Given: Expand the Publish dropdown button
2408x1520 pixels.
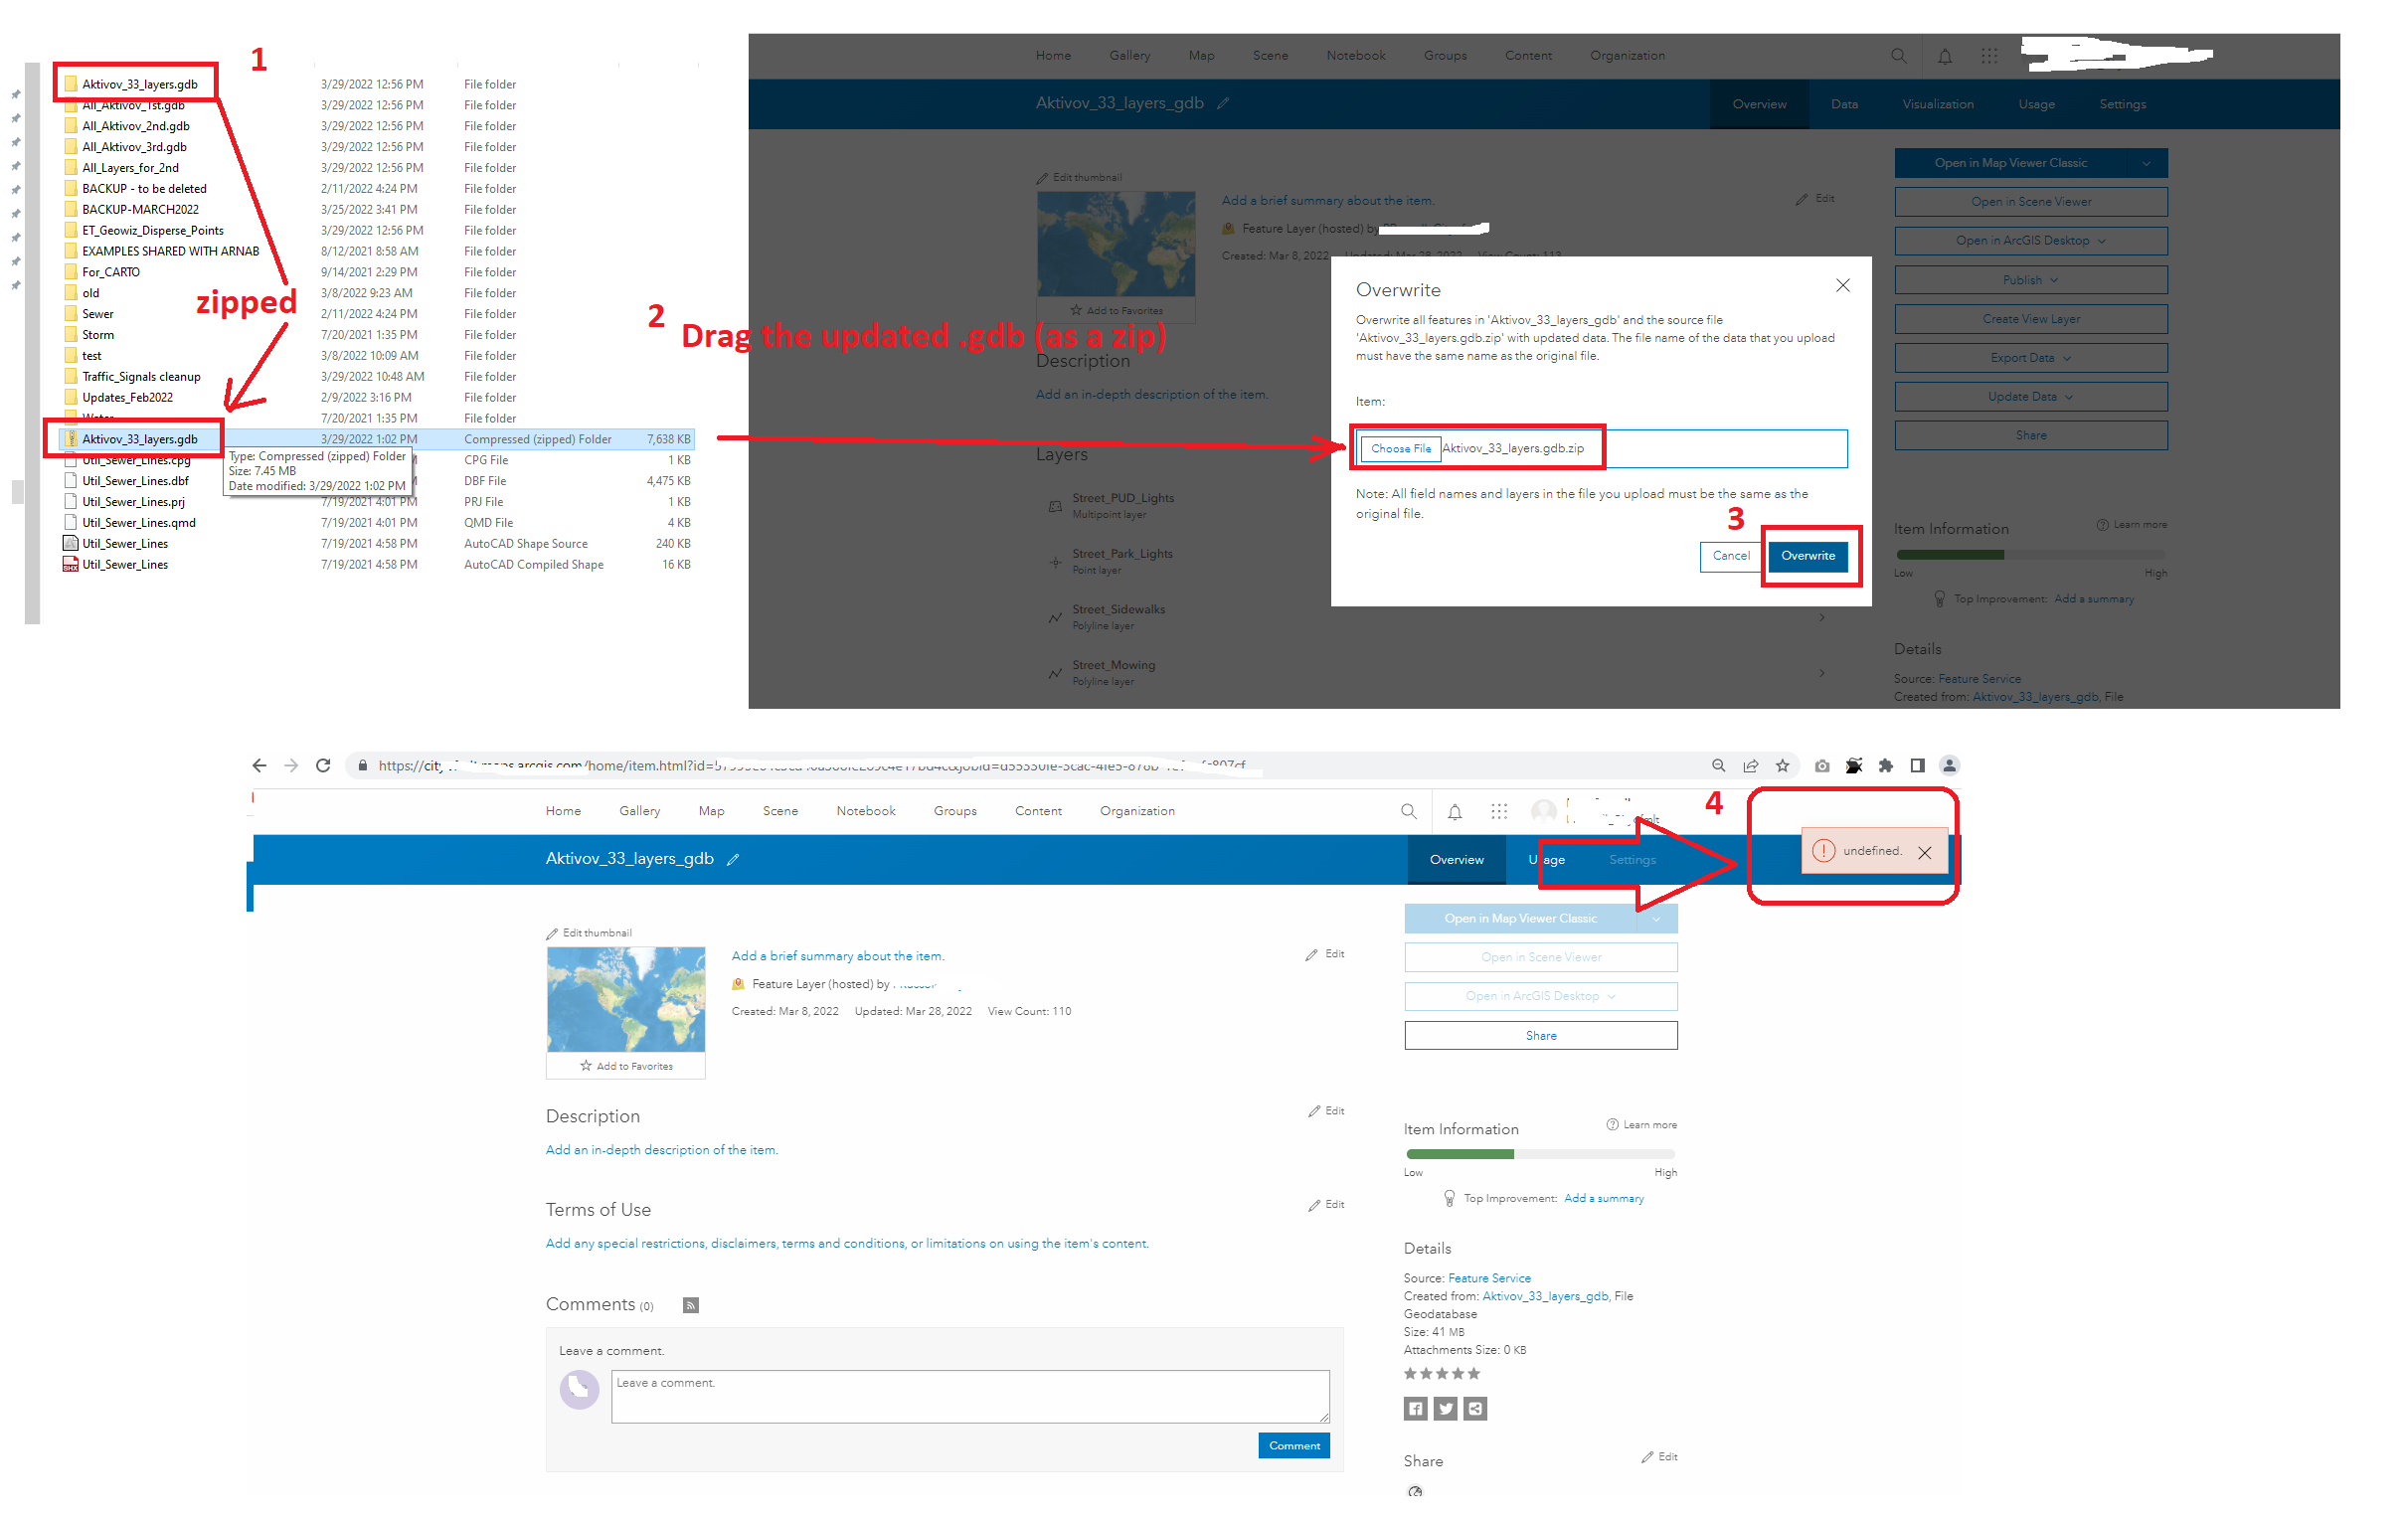Looking at the screenshot, I should tap(2030, 280).
